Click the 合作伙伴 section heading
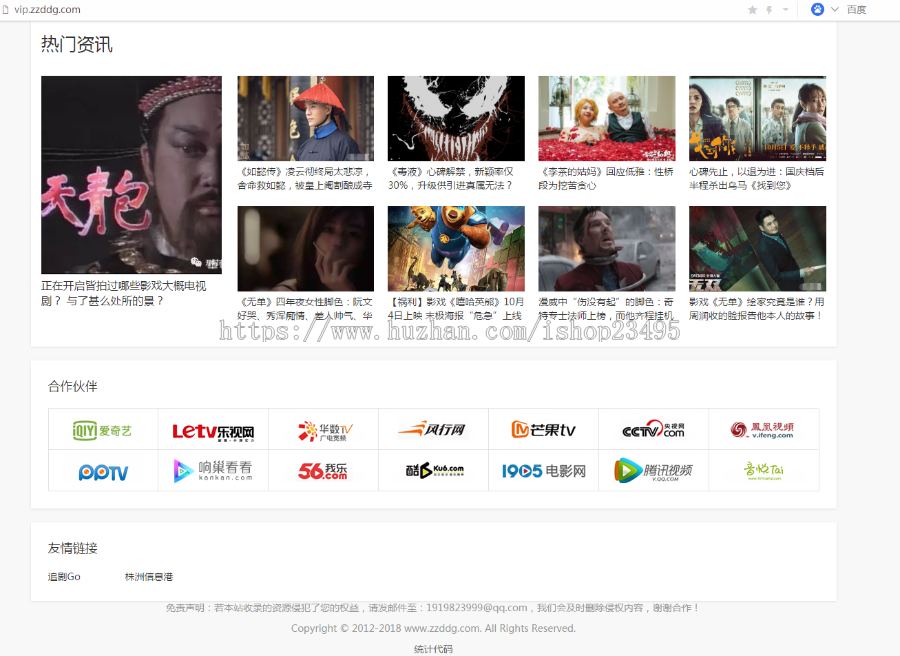The height and width of the screenshot is (656, 900). coord(72,386)
